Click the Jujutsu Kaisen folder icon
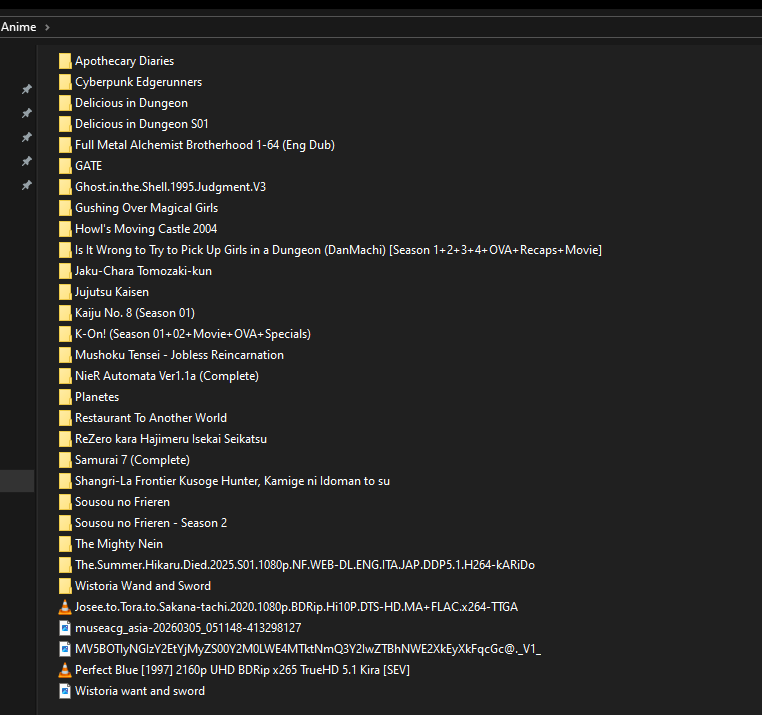This screenshot has width=762, height=715. (x=65, y=292)
